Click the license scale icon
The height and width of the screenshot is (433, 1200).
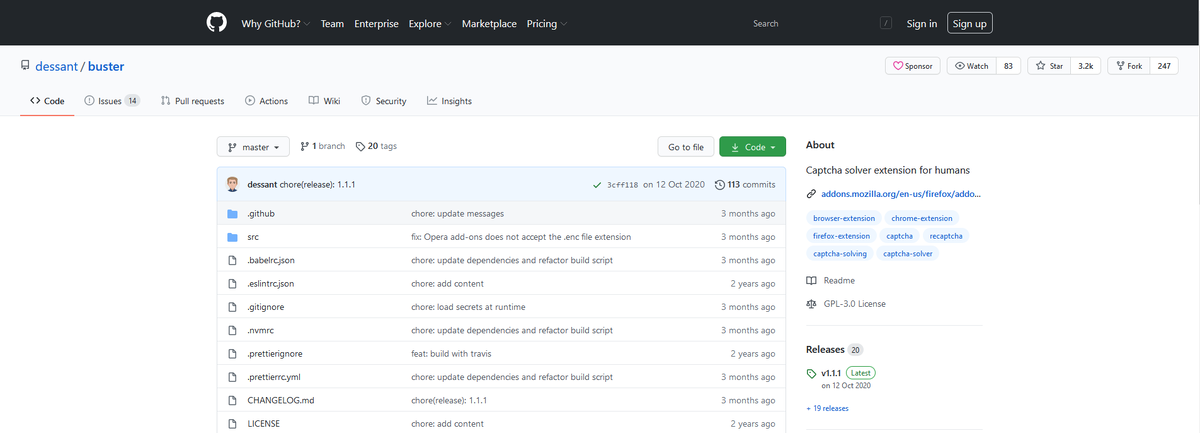(811, 304)
